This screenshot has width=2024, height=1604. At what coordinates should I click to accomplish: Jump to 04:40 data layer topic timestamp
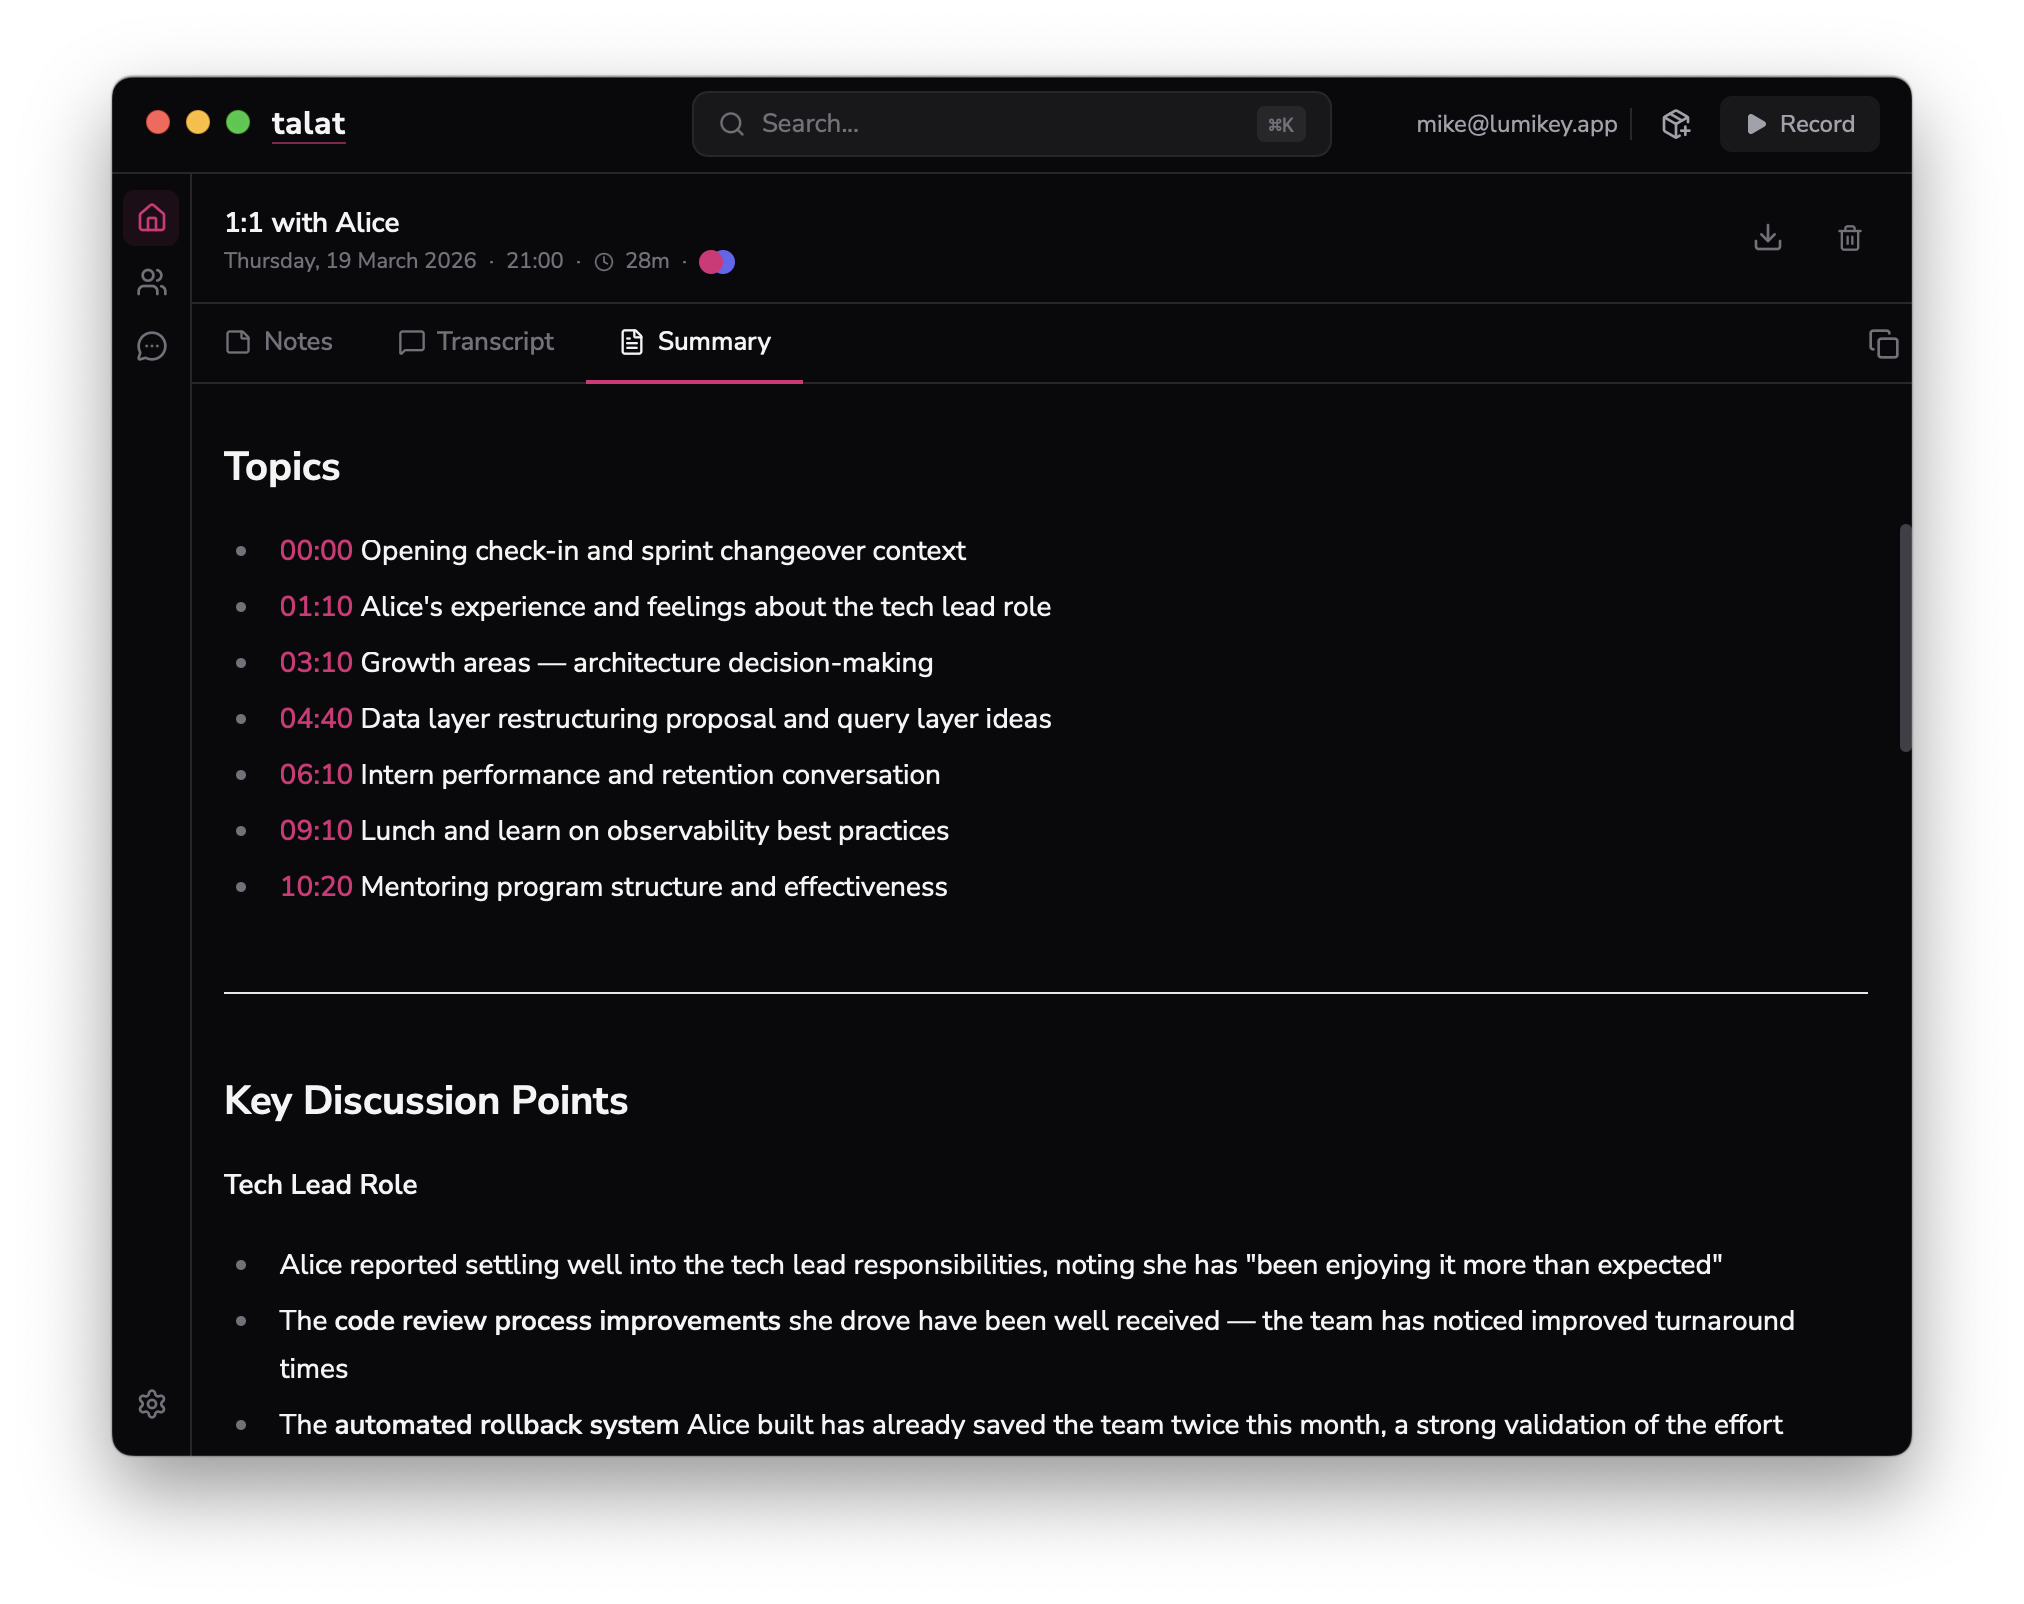click(x=316, y=718)
